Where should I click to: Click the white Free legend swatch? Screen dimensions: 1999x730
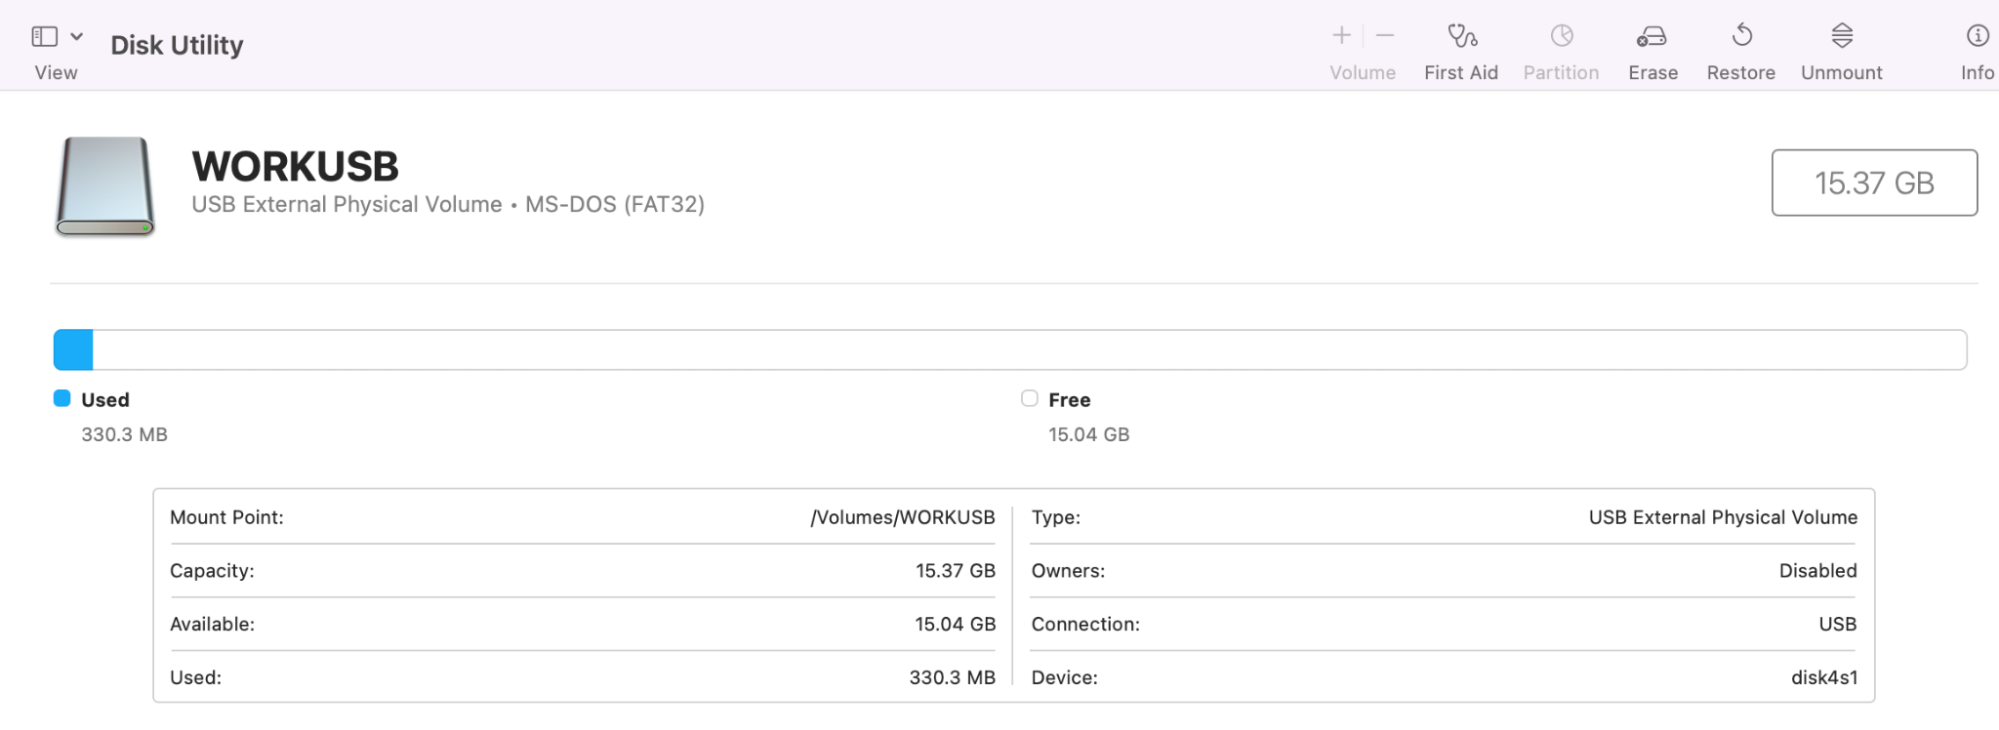(x=1029, y=398)
